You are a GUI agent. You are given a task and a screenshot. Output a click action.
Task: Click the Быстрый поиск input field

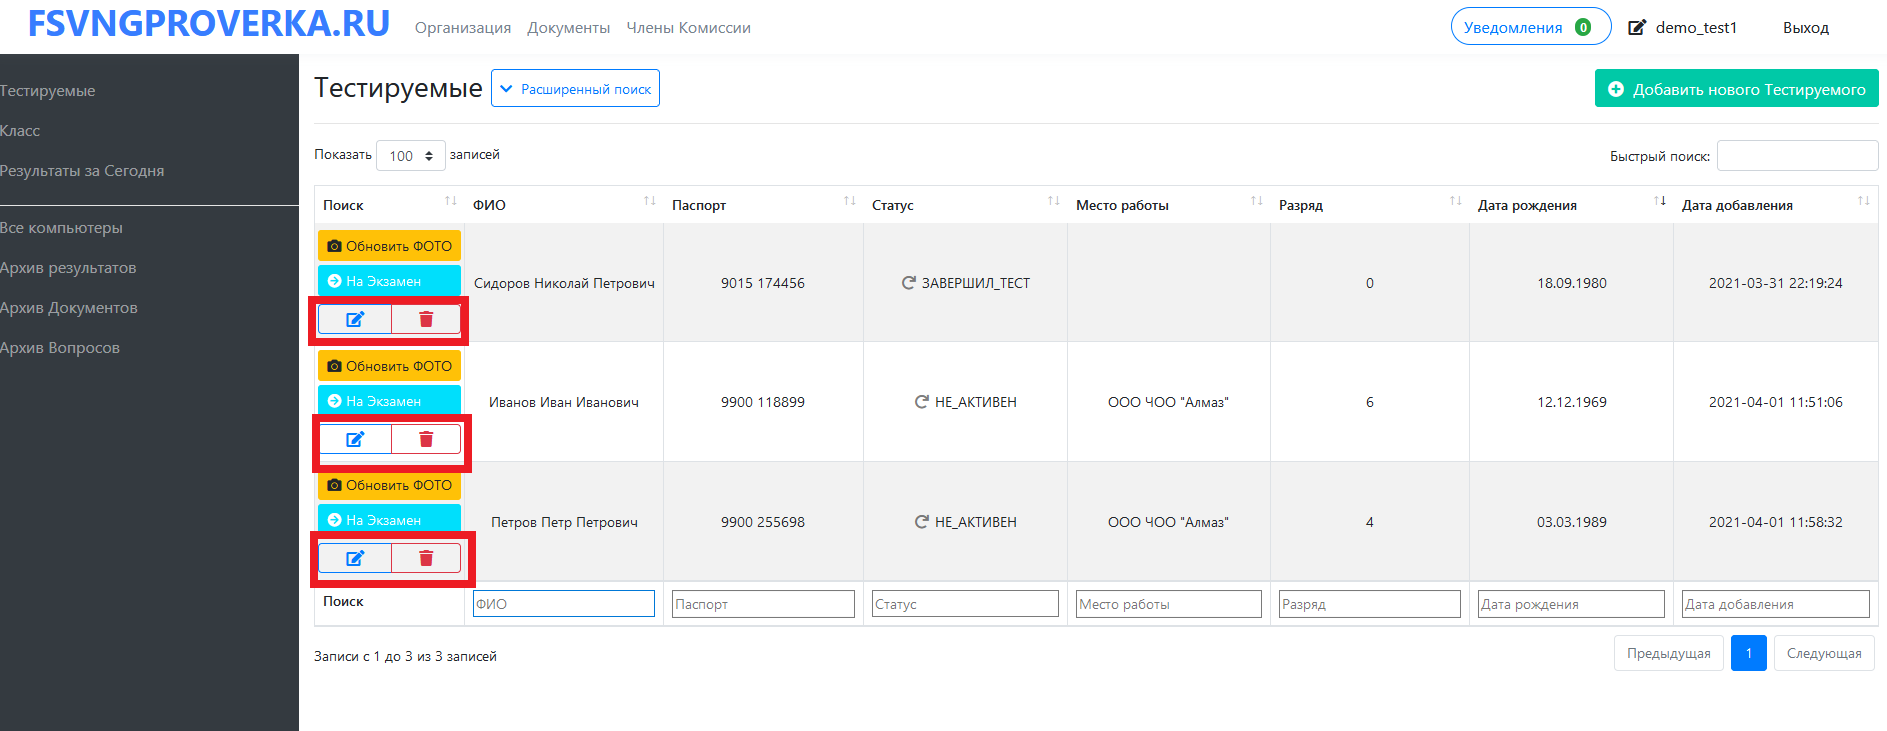coord(1796,156)
